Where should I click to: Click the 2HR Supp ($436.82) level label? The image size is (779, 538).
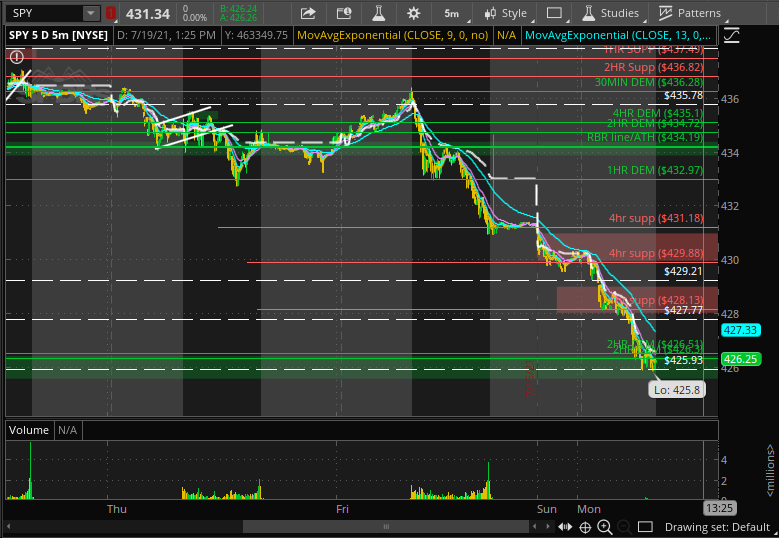click(x=653, y=67)
